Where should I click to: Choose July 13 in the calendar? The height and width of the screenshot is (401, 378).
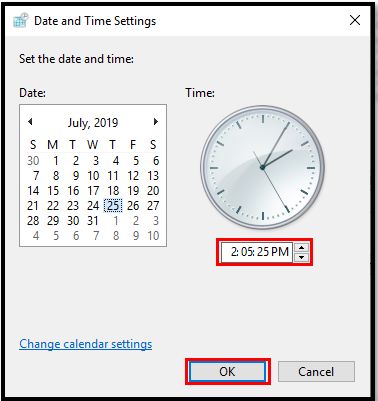(x=153, y=176)
